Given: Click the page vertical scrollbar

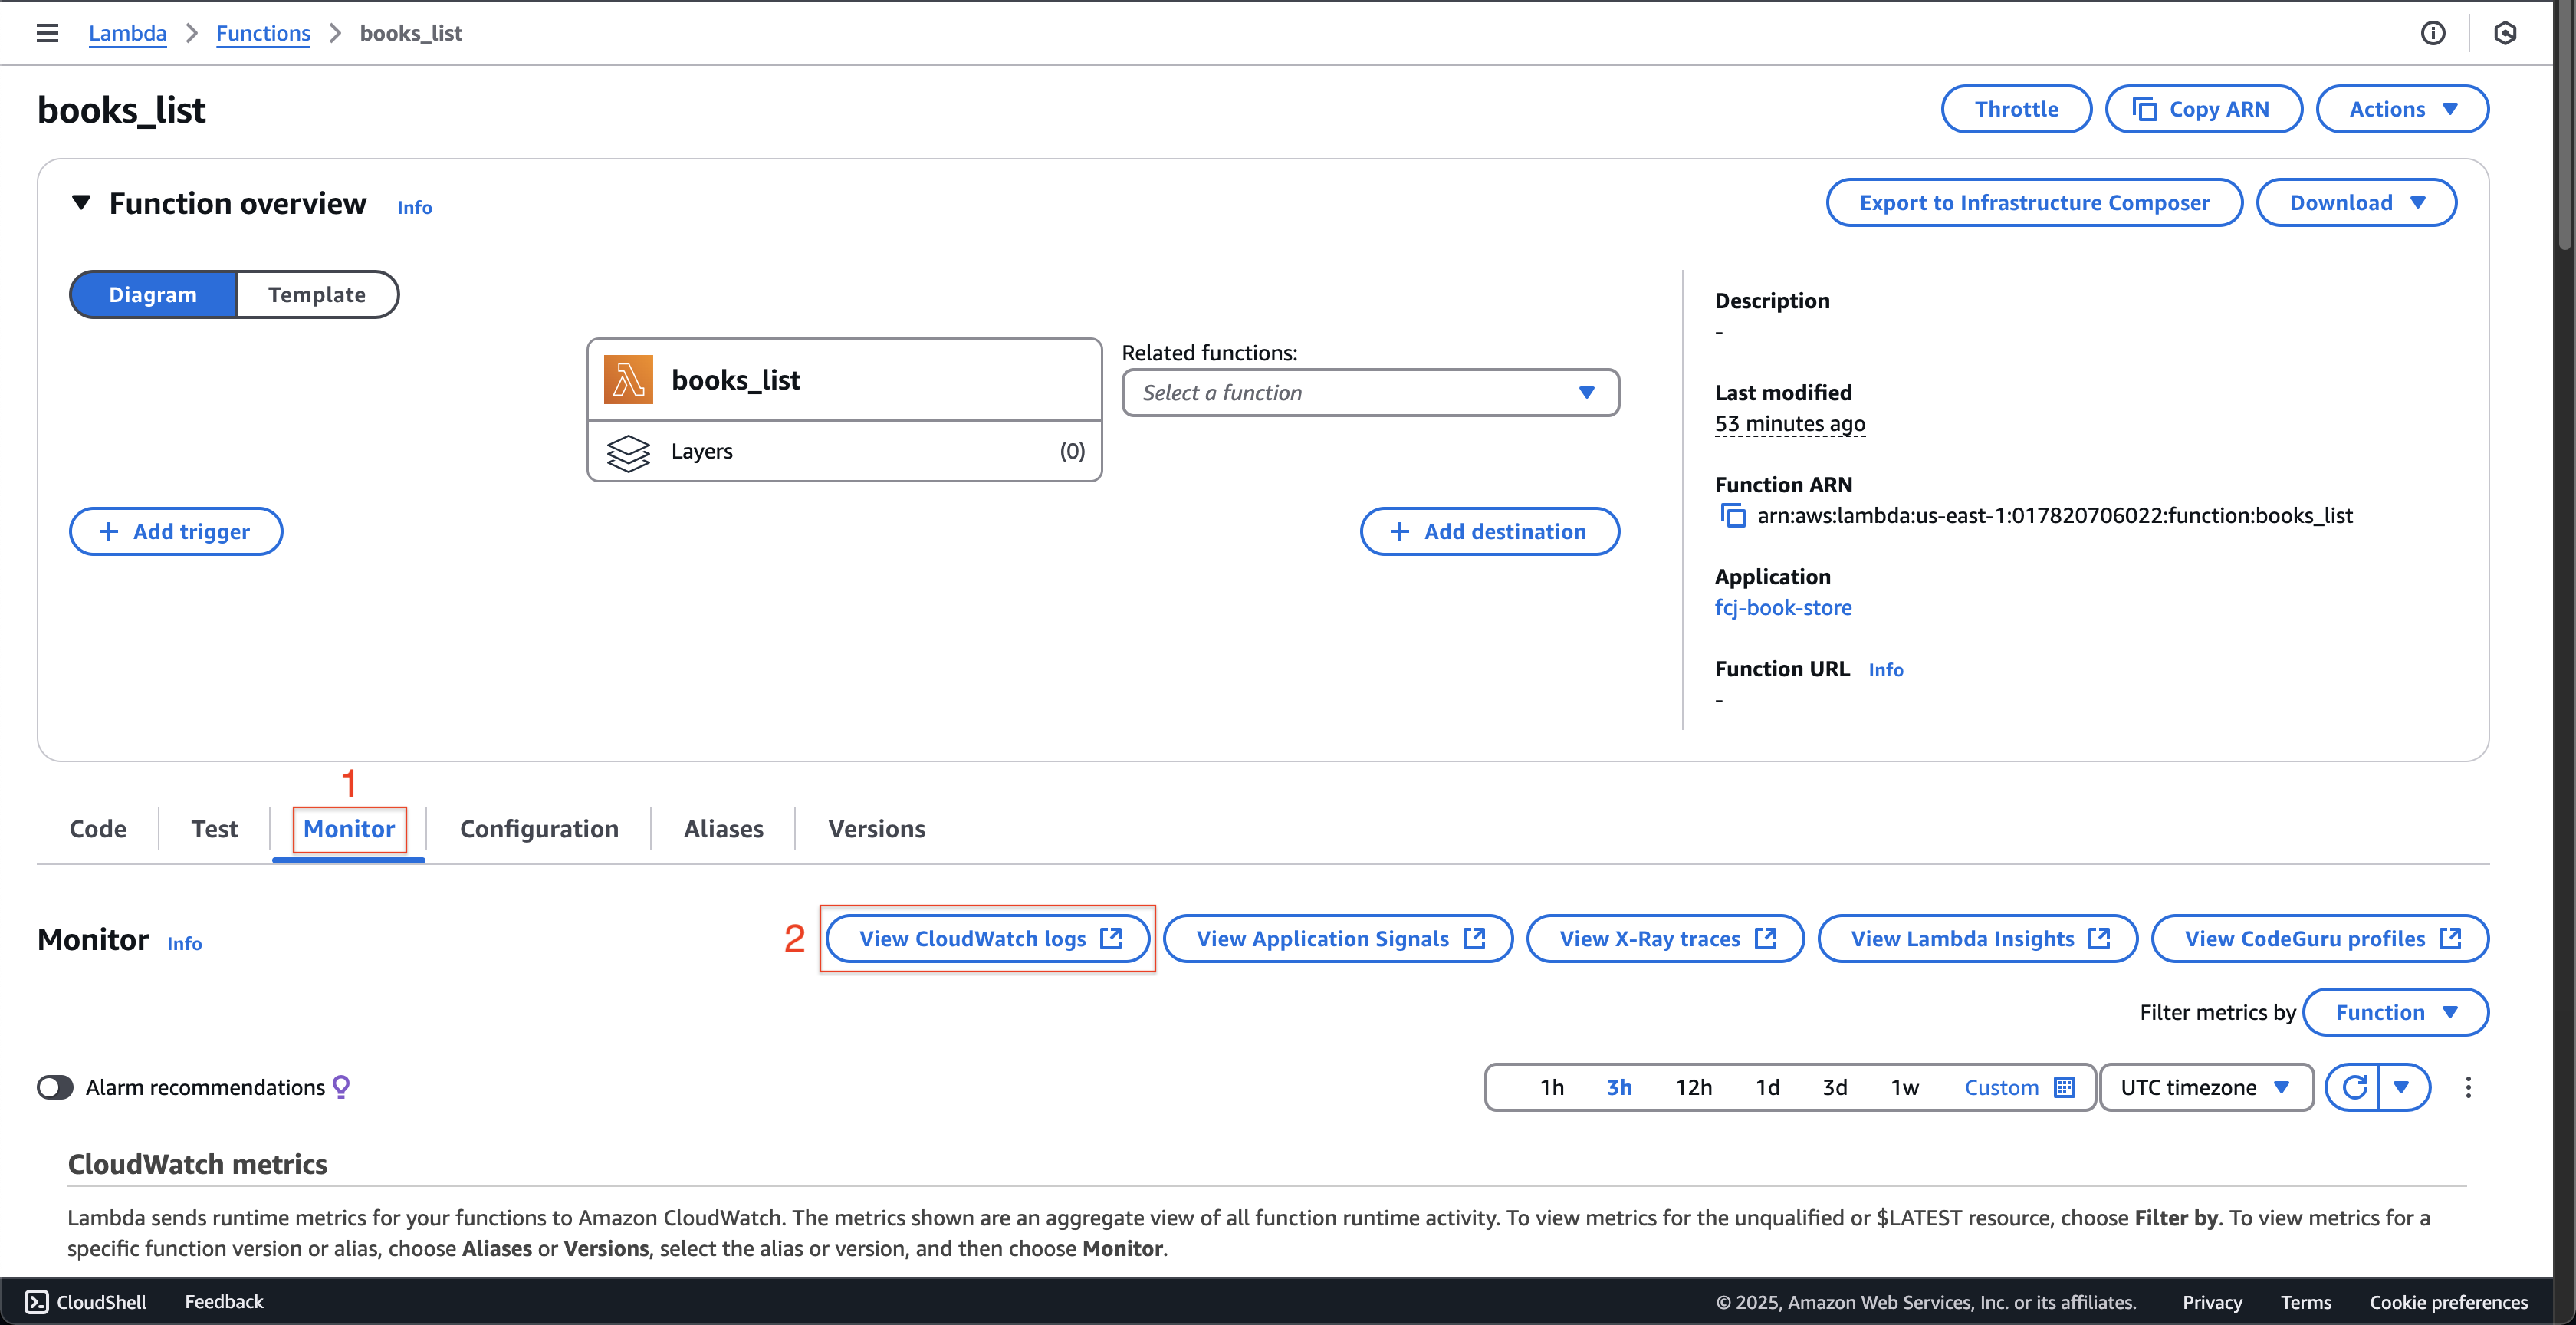Looking at the screenshot, I should [x=2565, y=125].
